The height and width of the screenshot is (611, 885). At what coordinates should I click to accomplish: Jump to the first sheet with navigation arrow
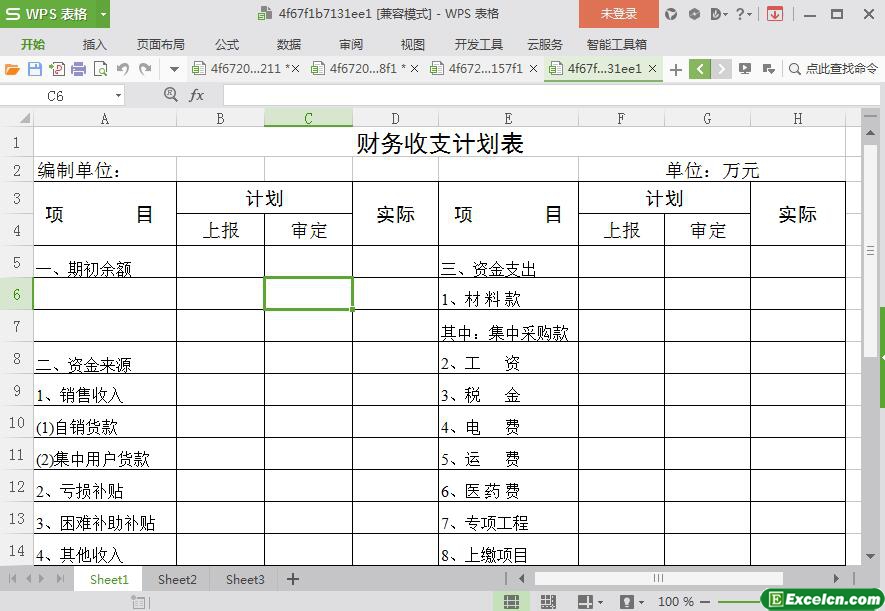pos(12,579)
